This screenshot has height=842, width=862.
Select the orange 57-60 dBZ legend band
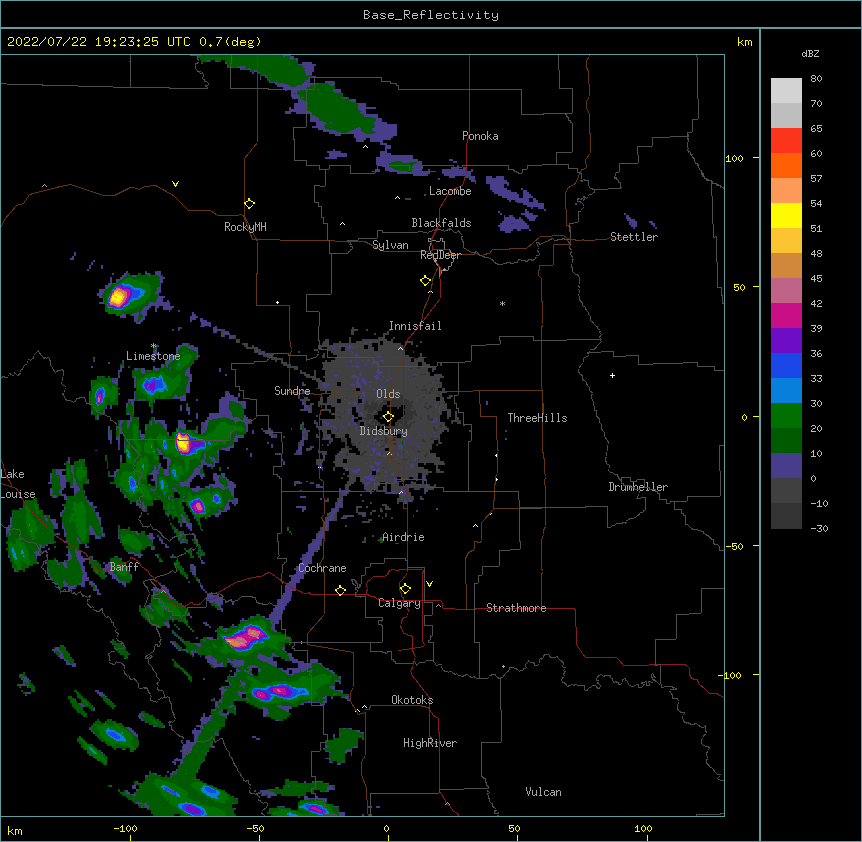pyautogui.click(x=786, y=165)
